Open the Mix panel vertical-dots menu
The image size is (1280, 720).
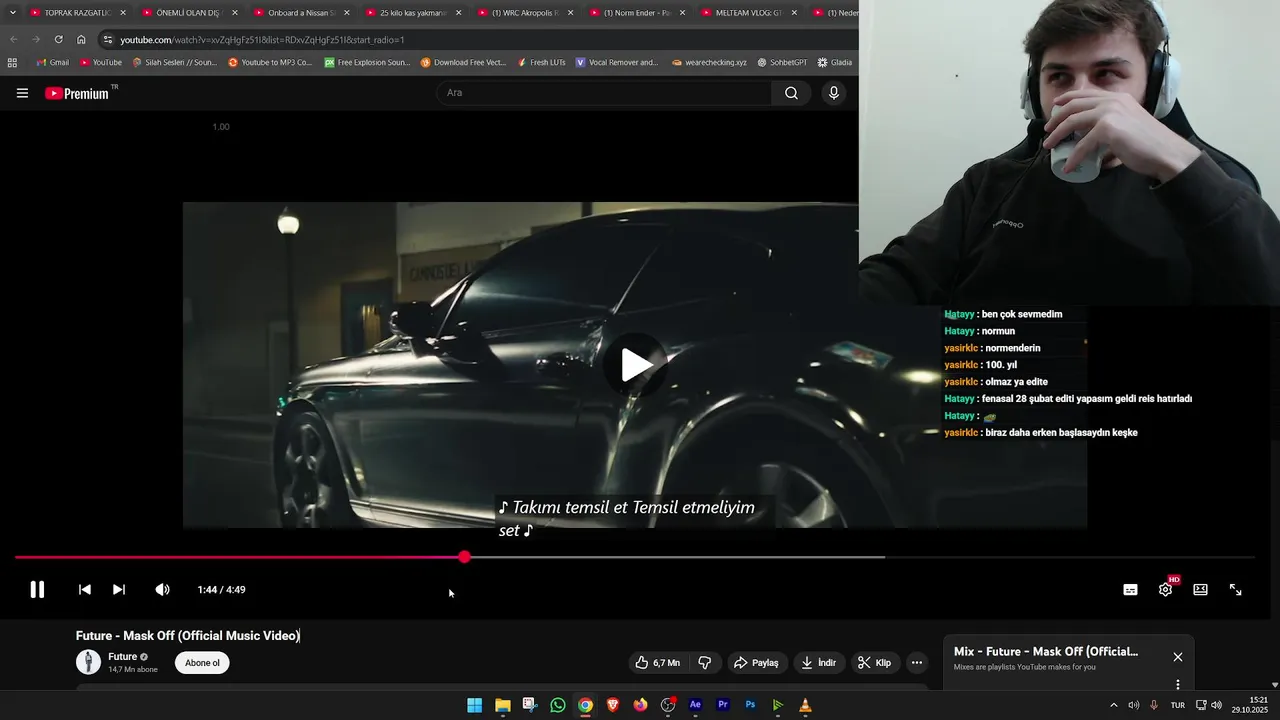click(x=1178, y=685)
